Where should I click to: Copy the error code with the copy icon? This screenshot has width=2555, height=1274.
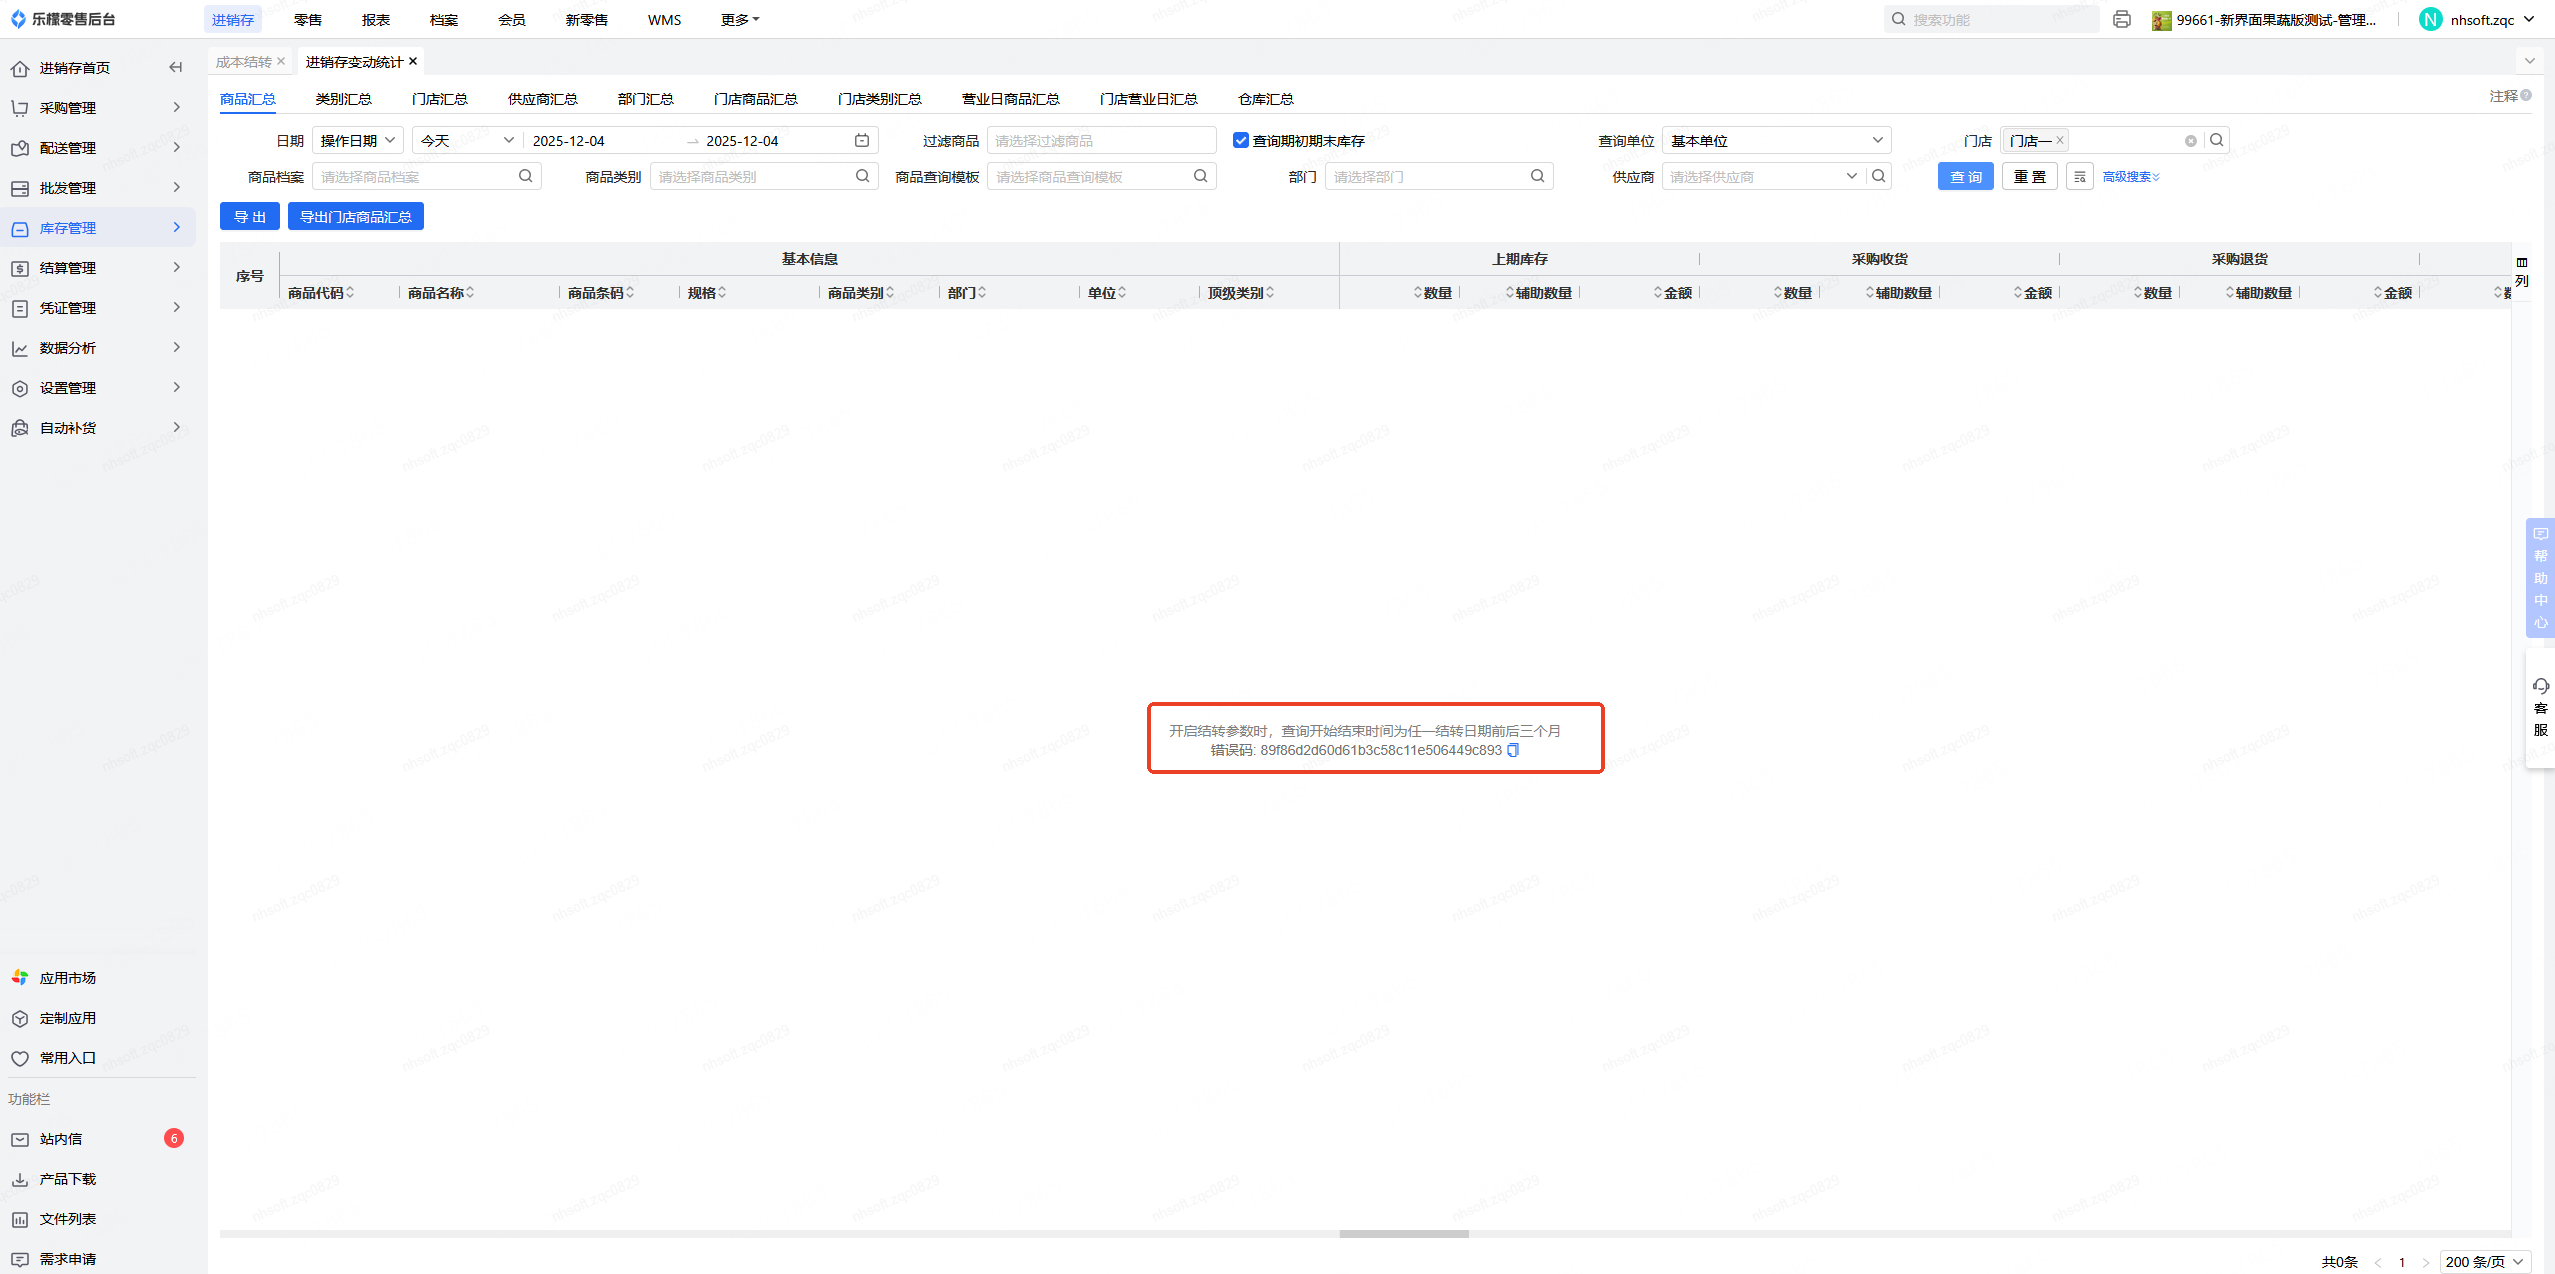pyautogui.click(x=1513, y=751)
